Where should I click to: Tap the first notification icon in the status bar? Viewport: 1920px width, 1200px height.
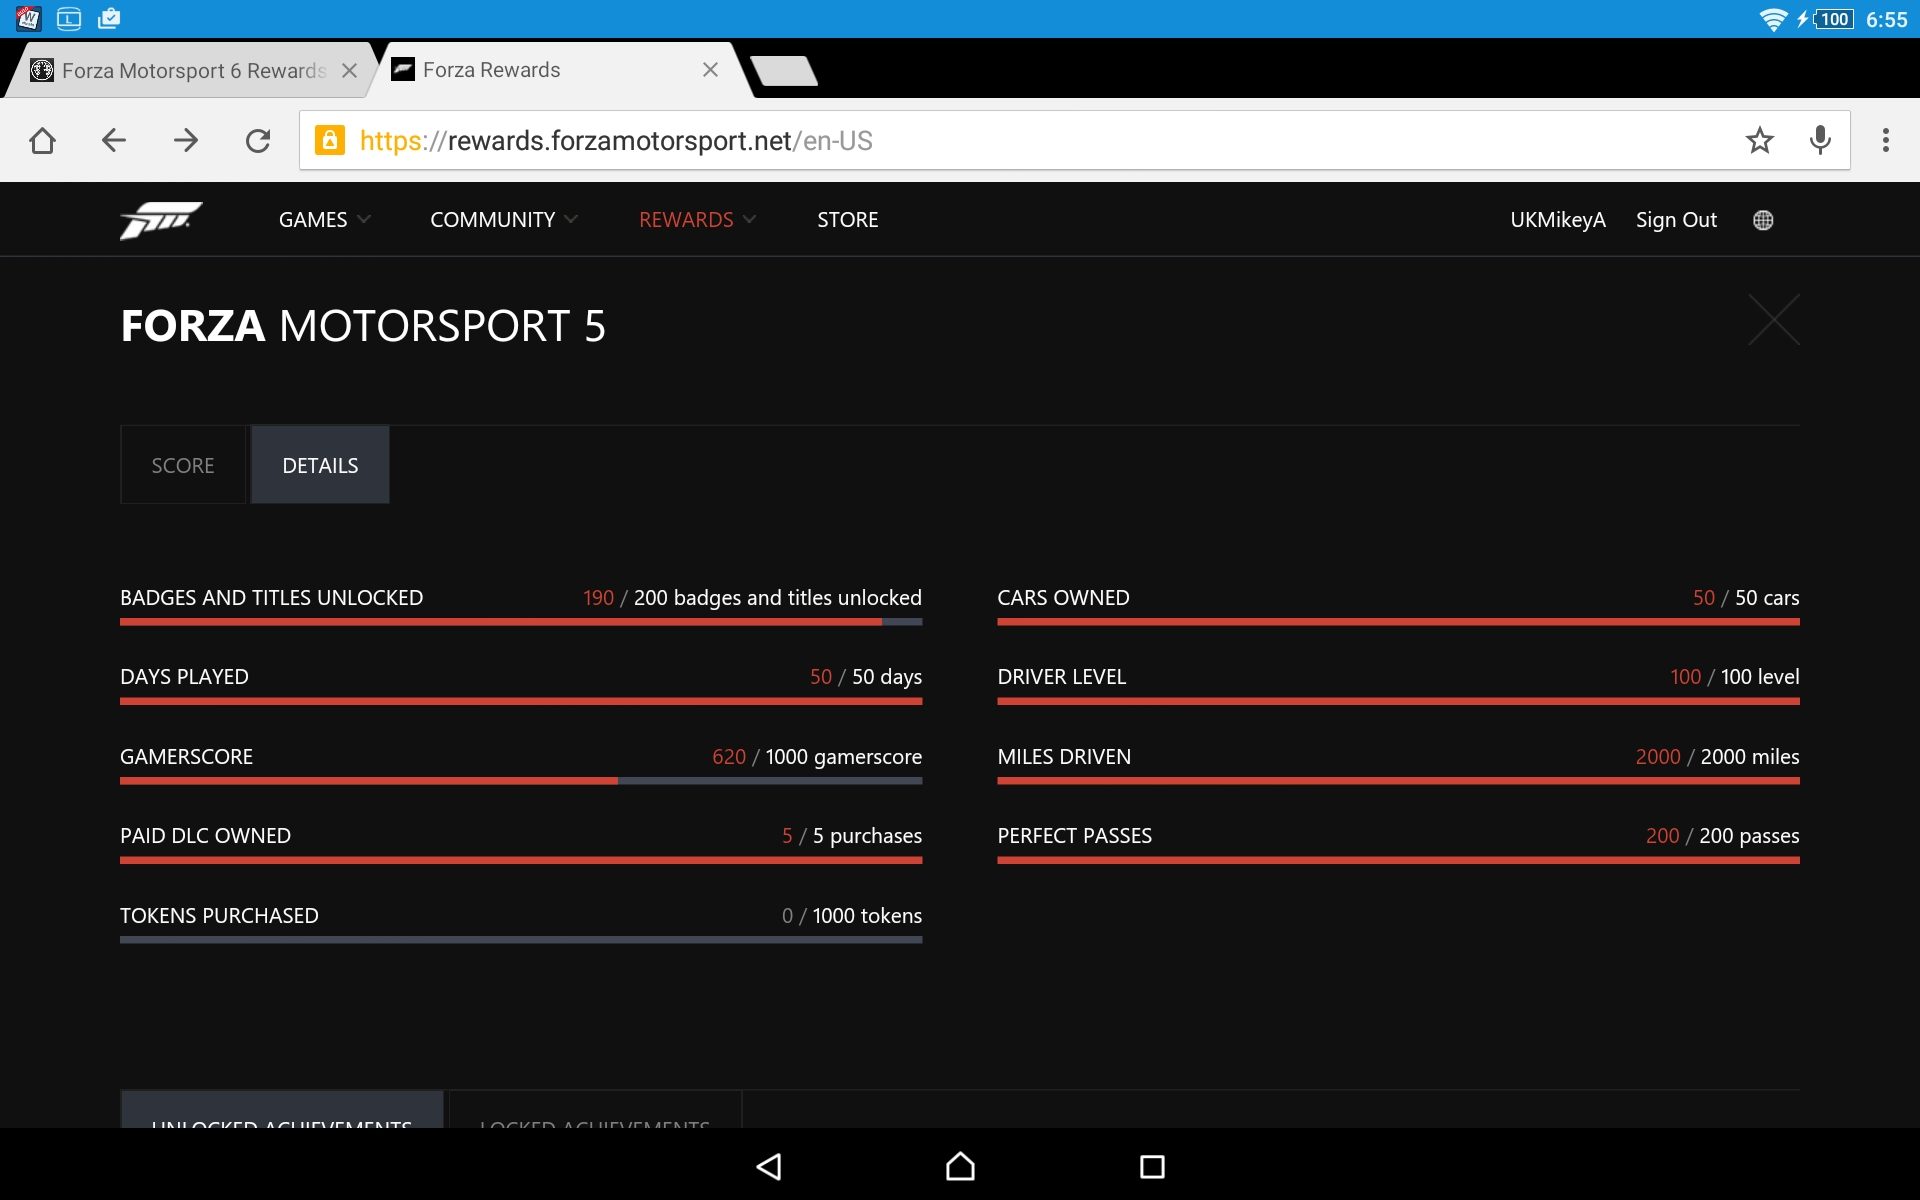(x=28, y=18)
